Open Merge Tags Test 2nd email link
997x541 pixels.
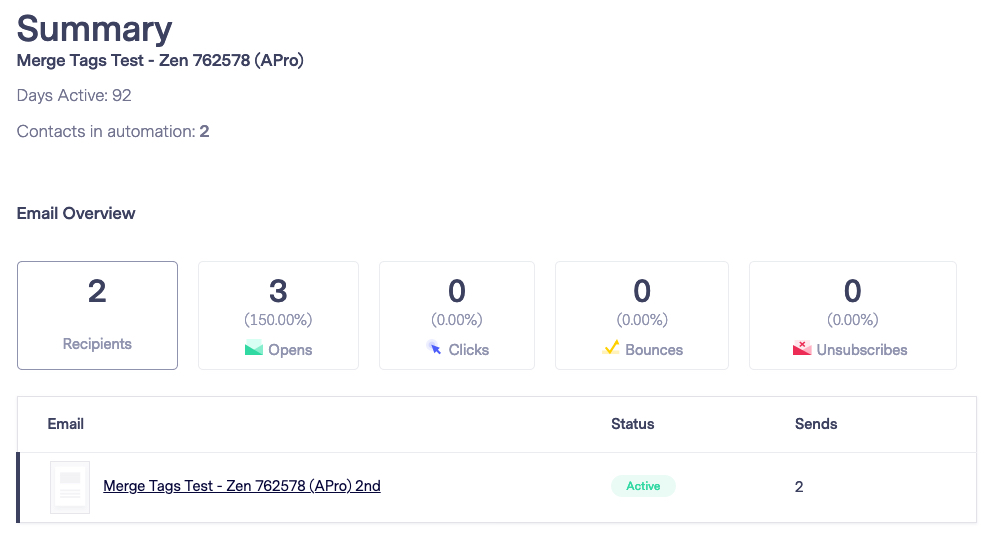[242, 486]
